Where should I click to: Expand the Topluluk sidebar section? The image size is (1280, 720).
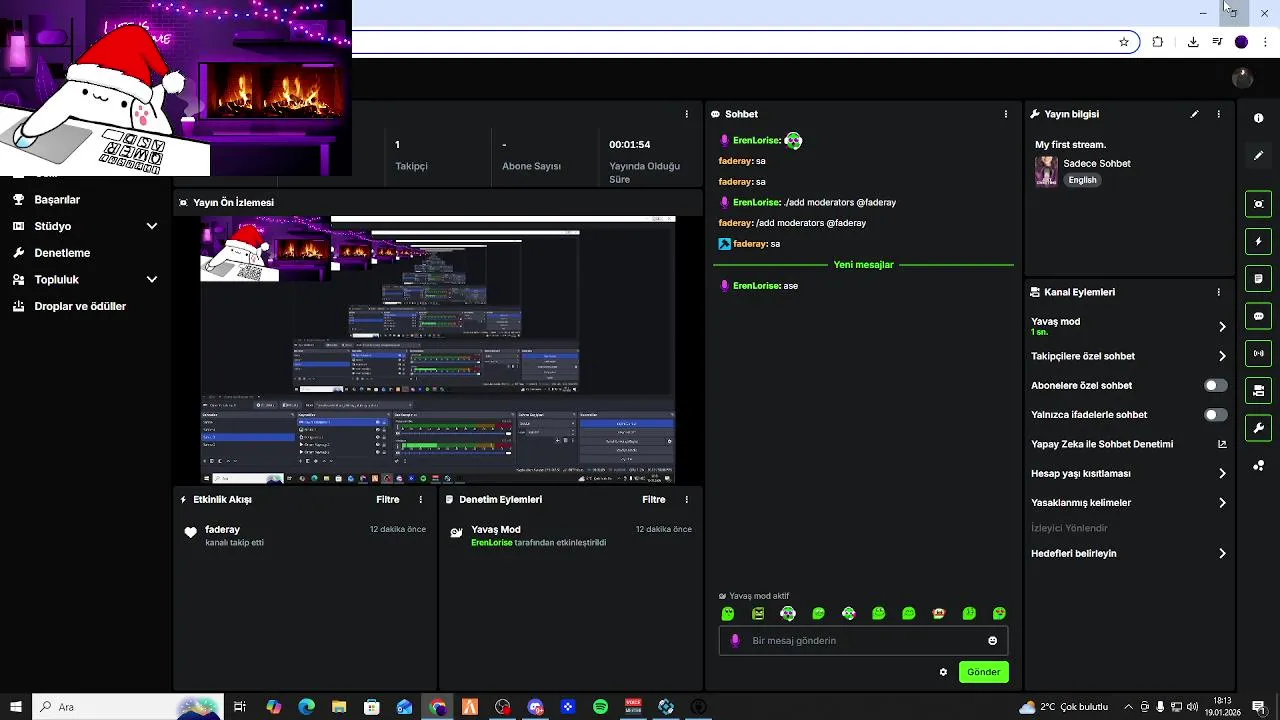point(152,280)
